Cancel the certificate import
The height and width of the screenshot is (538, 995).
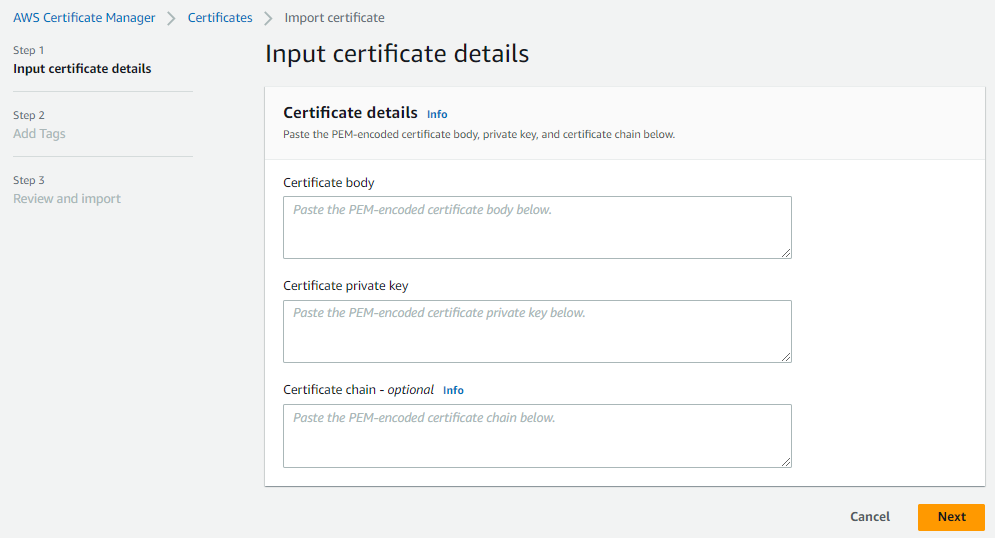[x=870, y=517]
